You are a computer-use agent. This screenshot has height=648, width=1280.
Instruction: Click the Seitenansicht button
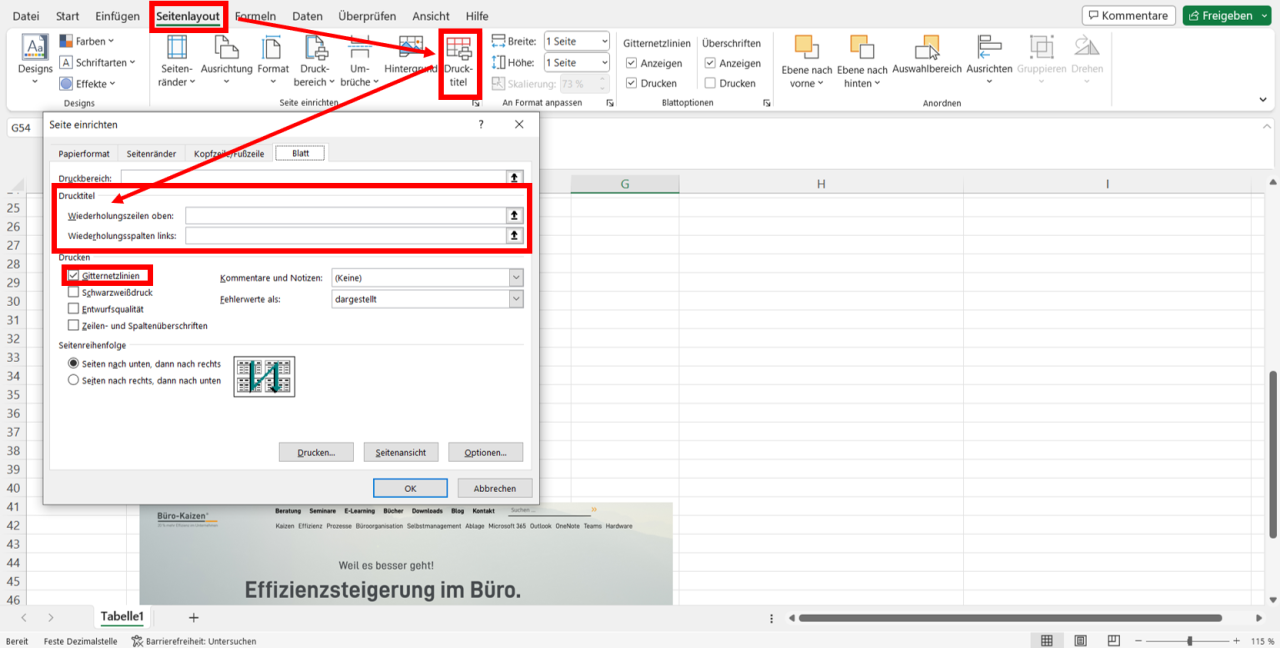pyautogui.click(x=400, y=451)
